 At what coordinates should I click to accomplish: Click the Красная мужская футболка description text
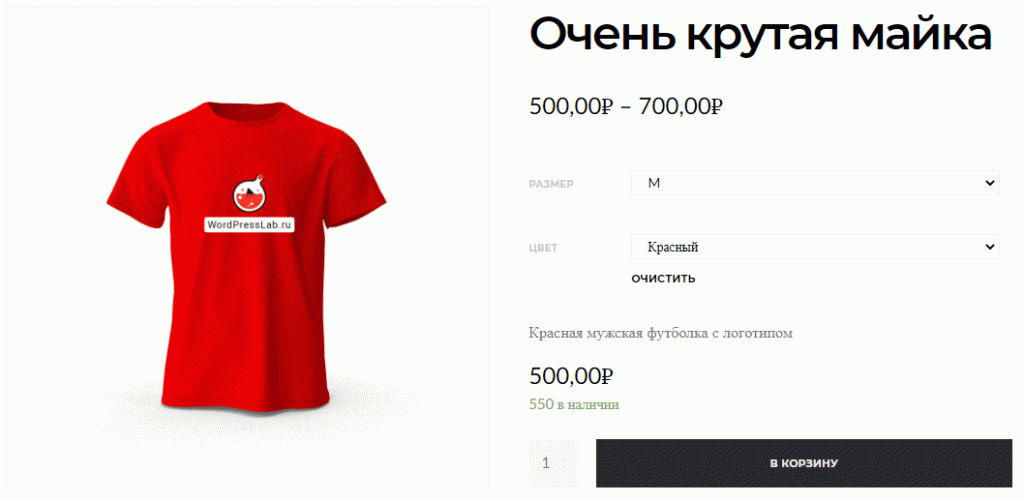660,333
